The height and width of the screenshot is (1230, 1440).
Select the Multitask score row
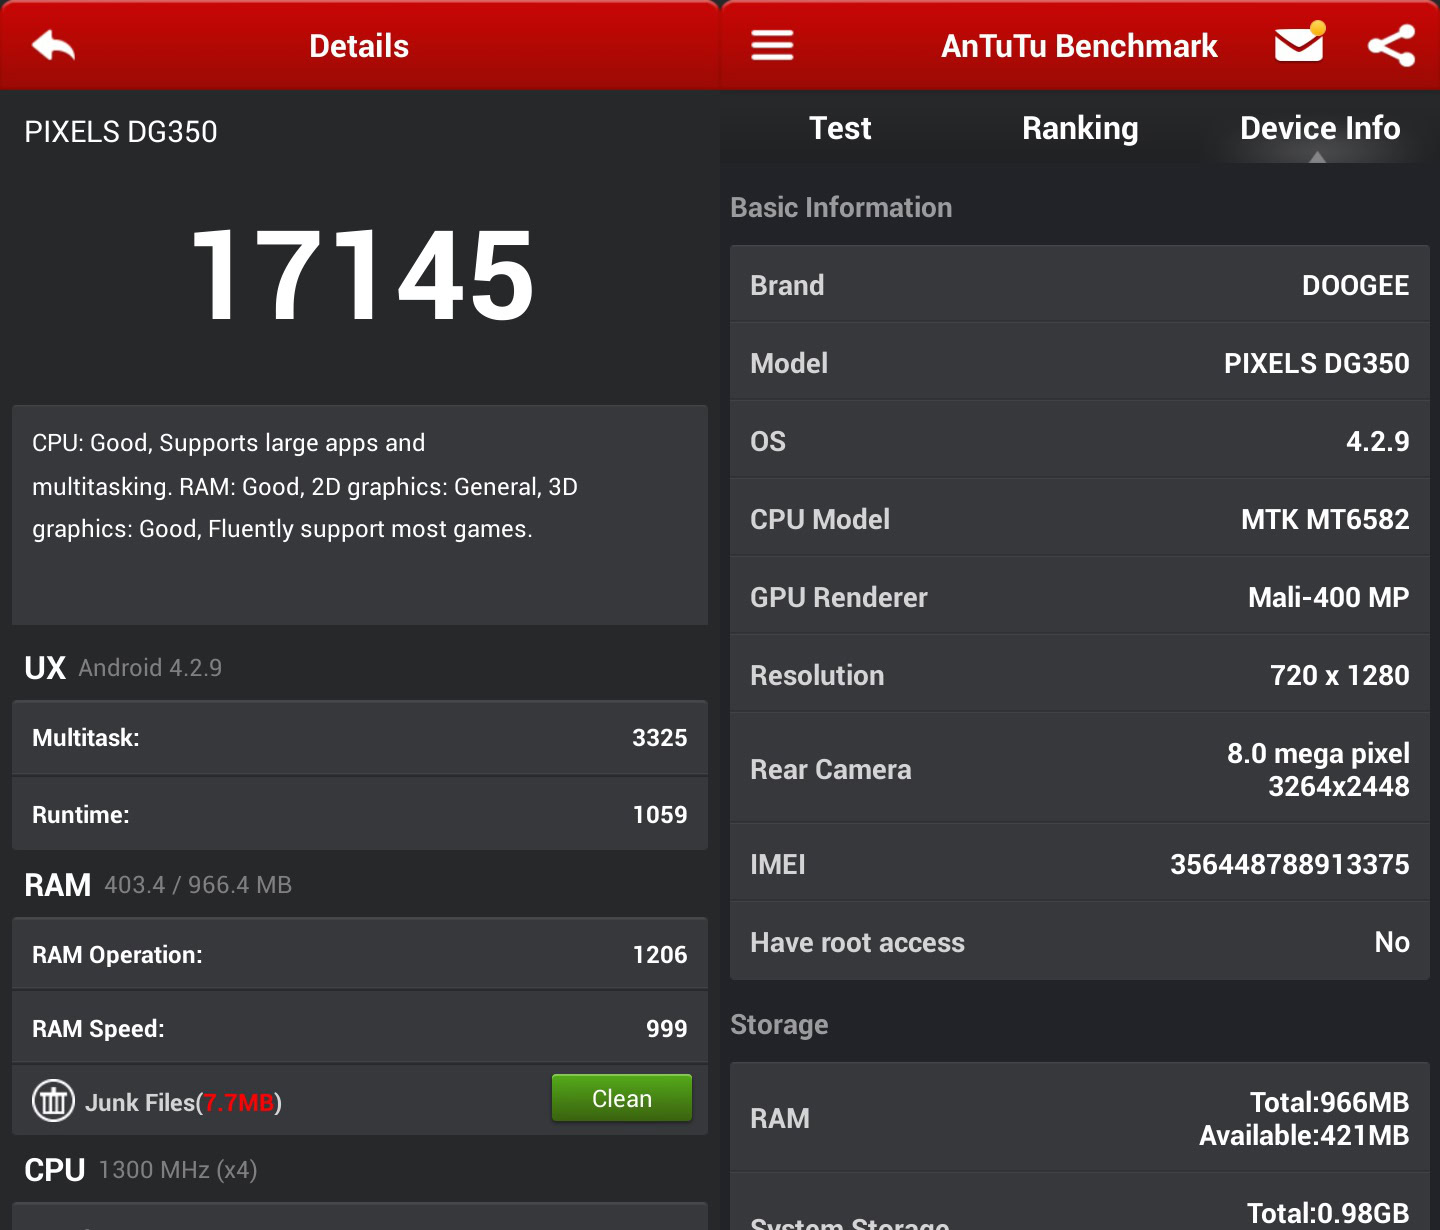click(360, 738)
